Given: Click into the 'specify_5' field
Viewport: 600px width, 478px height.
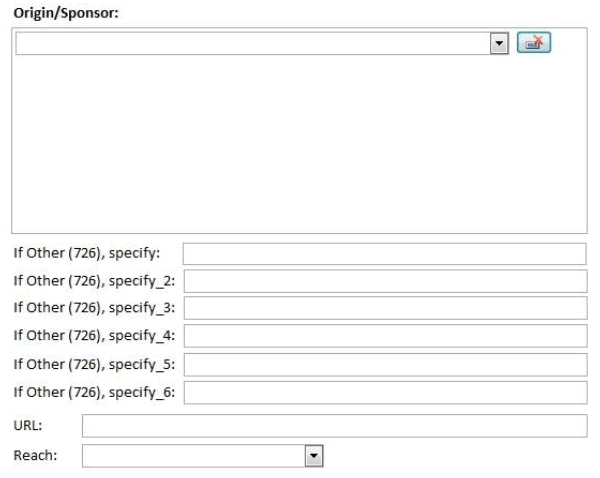Looking at the screenshot, I should (x=385, y=365).
